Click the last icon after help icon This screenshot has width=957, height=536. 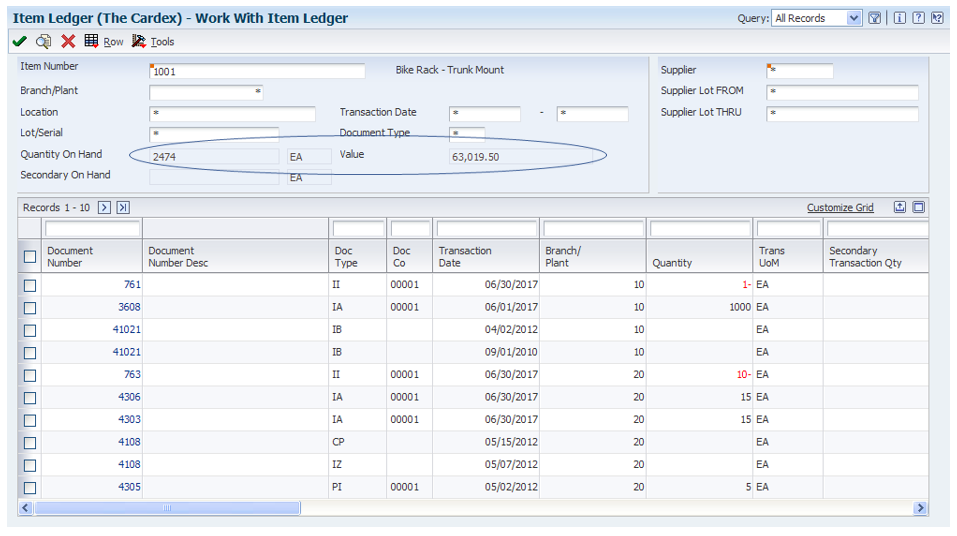[x=937, y=18]
